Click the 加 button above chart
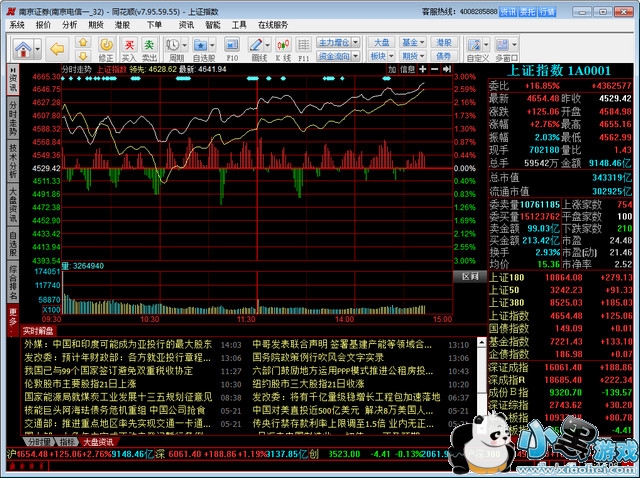 pyautogui.click(x=392, y=69)
